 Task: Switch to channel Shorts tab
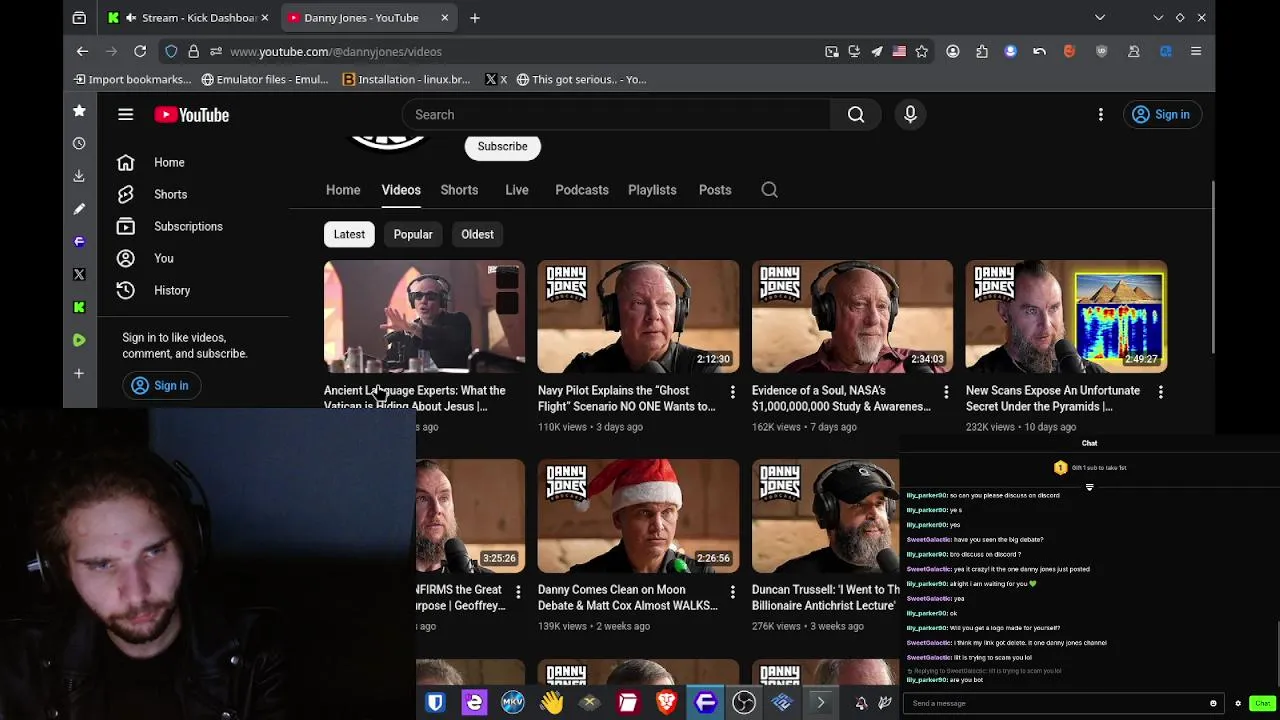tap(459, 190)
